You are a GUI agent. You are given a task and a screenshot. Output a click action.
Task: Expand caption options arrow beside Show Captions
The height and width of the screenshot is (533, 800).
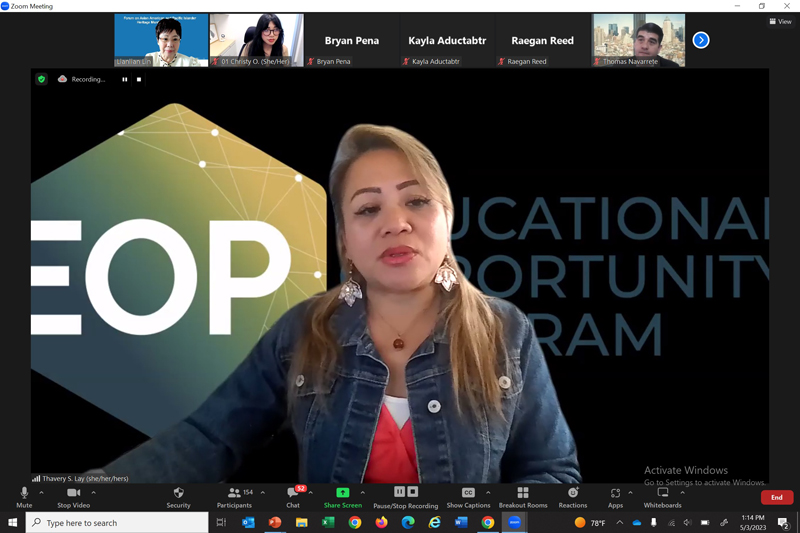click(488, 493)
